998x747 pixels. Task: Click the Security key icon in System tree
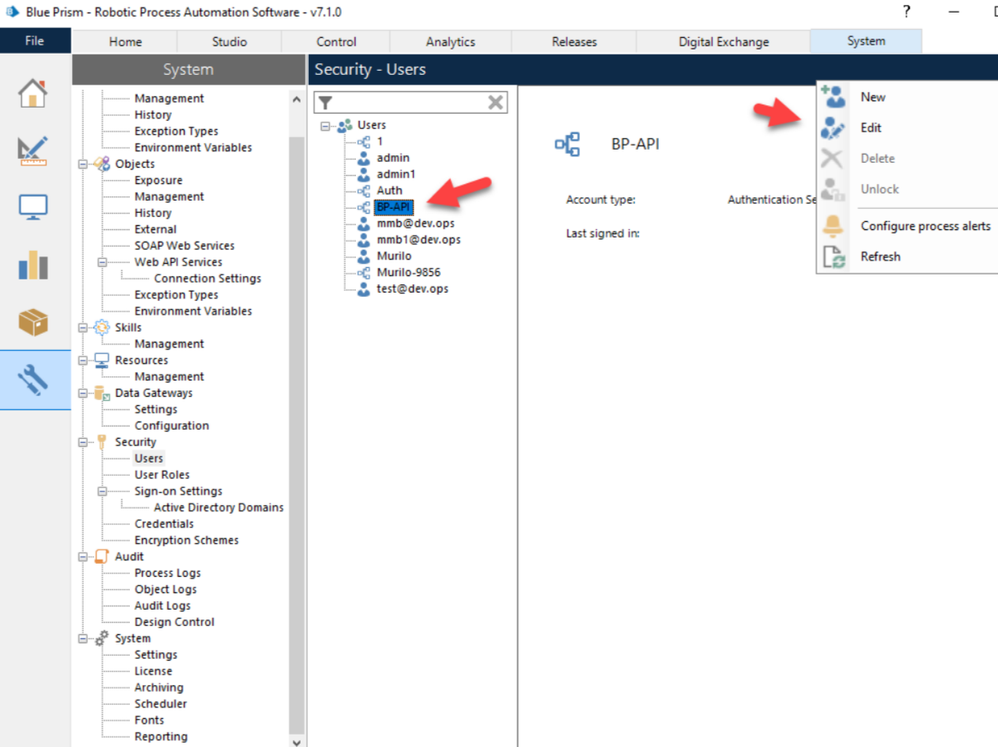101,442
